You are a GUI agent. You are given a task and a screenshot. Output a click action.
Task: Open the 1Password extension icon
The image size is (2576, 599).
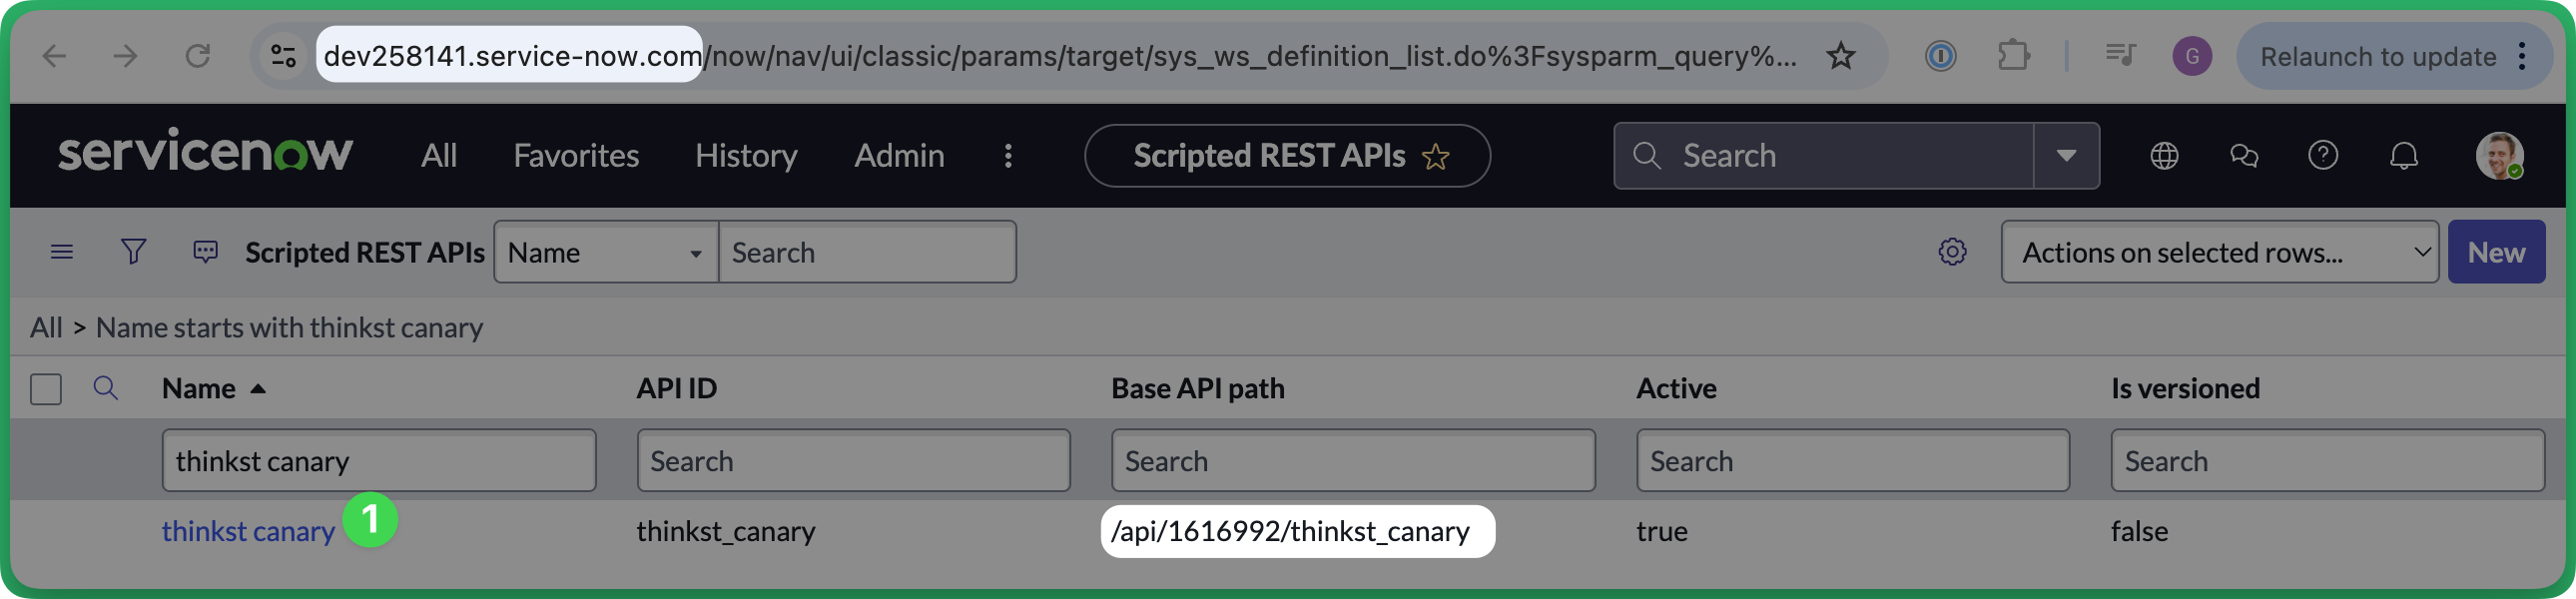(1940, 56)
